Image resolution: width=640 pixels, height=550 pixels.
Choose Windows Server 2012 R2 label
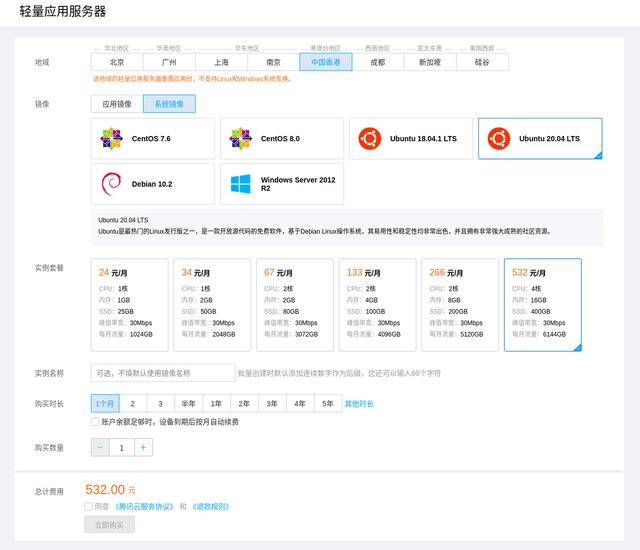point(298,184)
